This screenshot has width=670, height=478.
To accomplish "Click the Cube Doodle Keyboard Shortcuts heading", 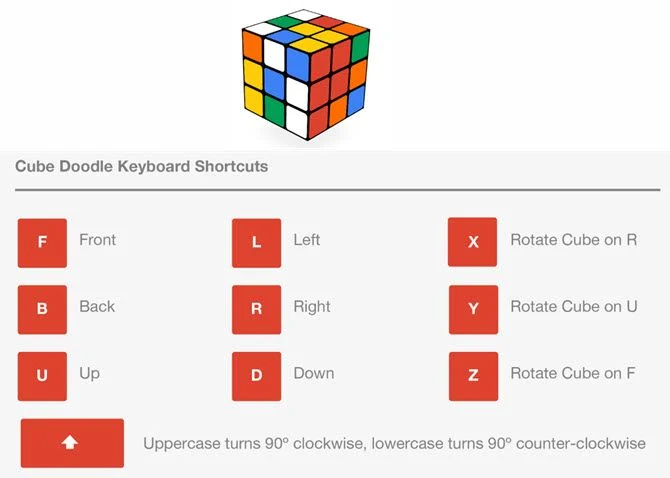I will point(142,166).
